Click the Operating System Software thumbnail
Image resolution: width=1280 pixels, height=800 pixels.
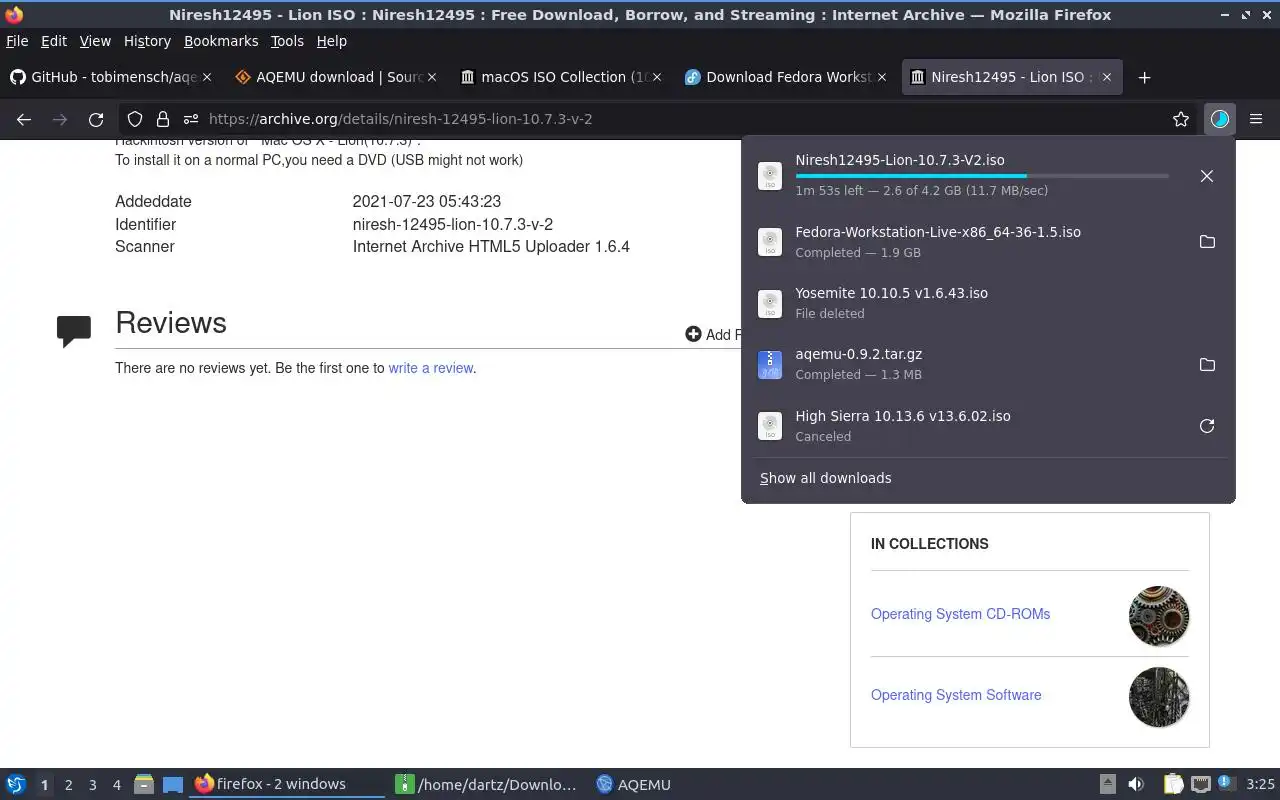[1159, 697]
